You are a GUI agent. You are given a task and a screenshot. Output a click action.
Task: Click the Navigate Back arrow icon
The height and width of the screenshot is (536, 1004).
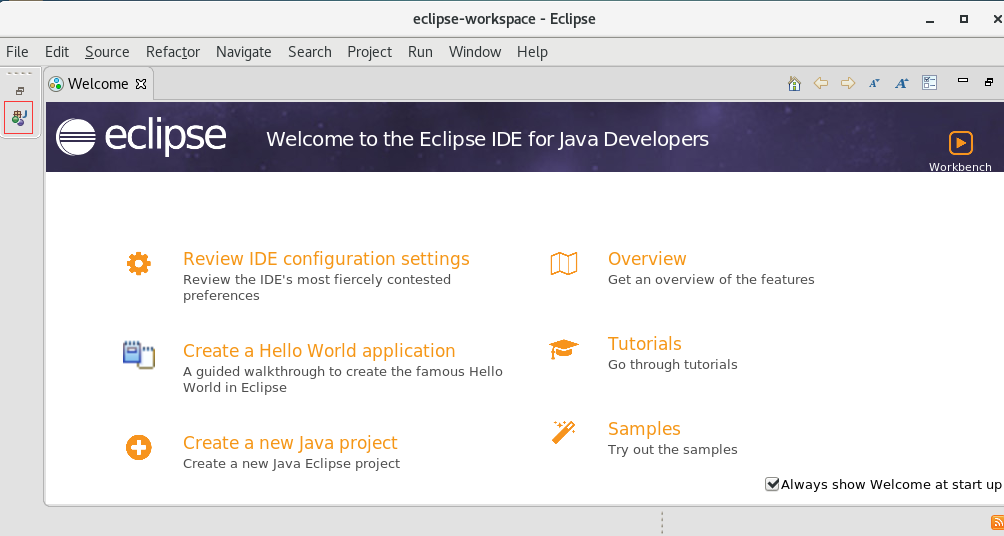point(821,84)
